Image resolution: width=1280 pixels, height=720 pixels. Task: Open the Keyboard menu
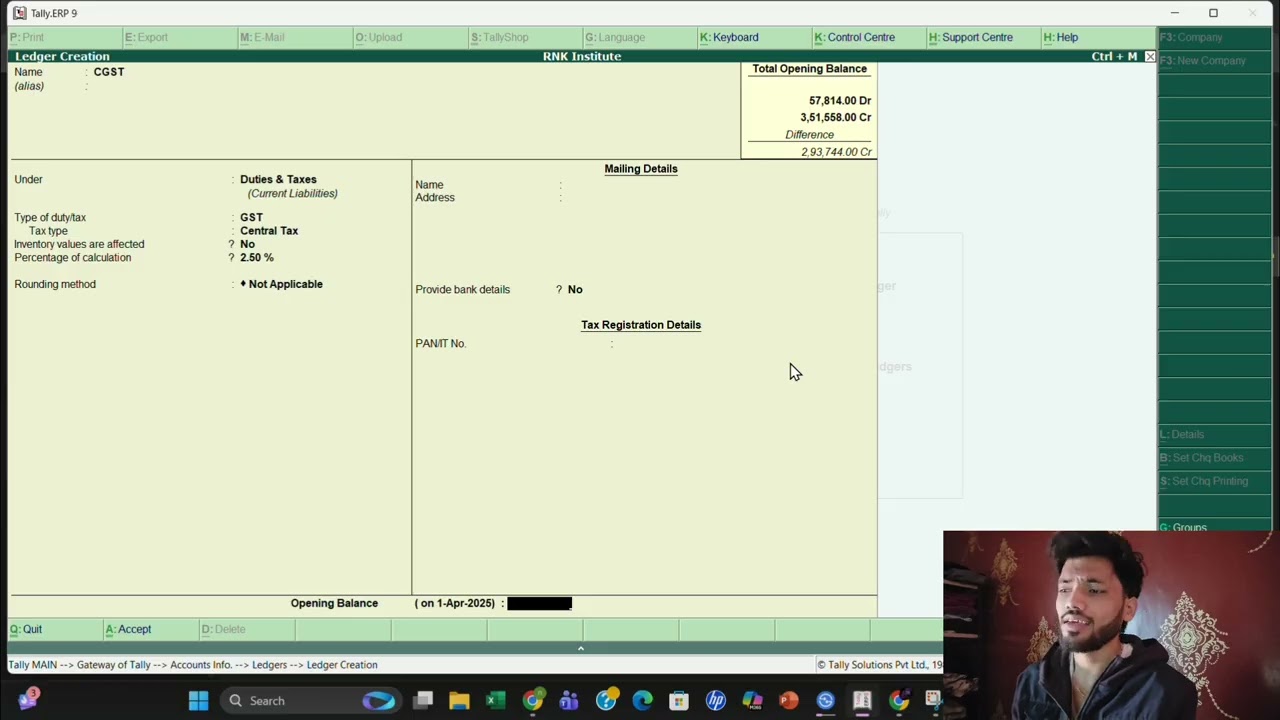click(x=729, y=37)
